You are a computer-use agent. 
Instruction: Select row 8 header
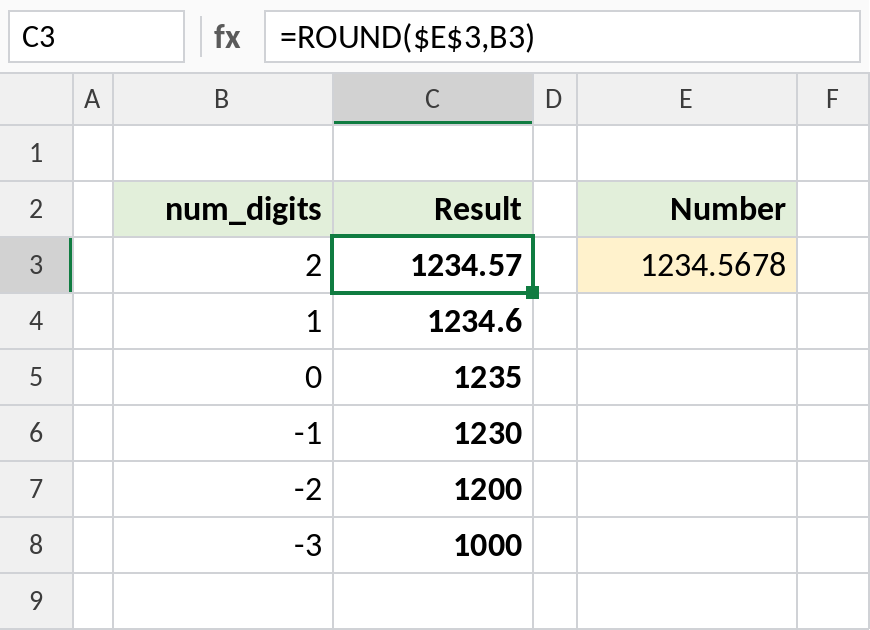click(x=36, y=545)
